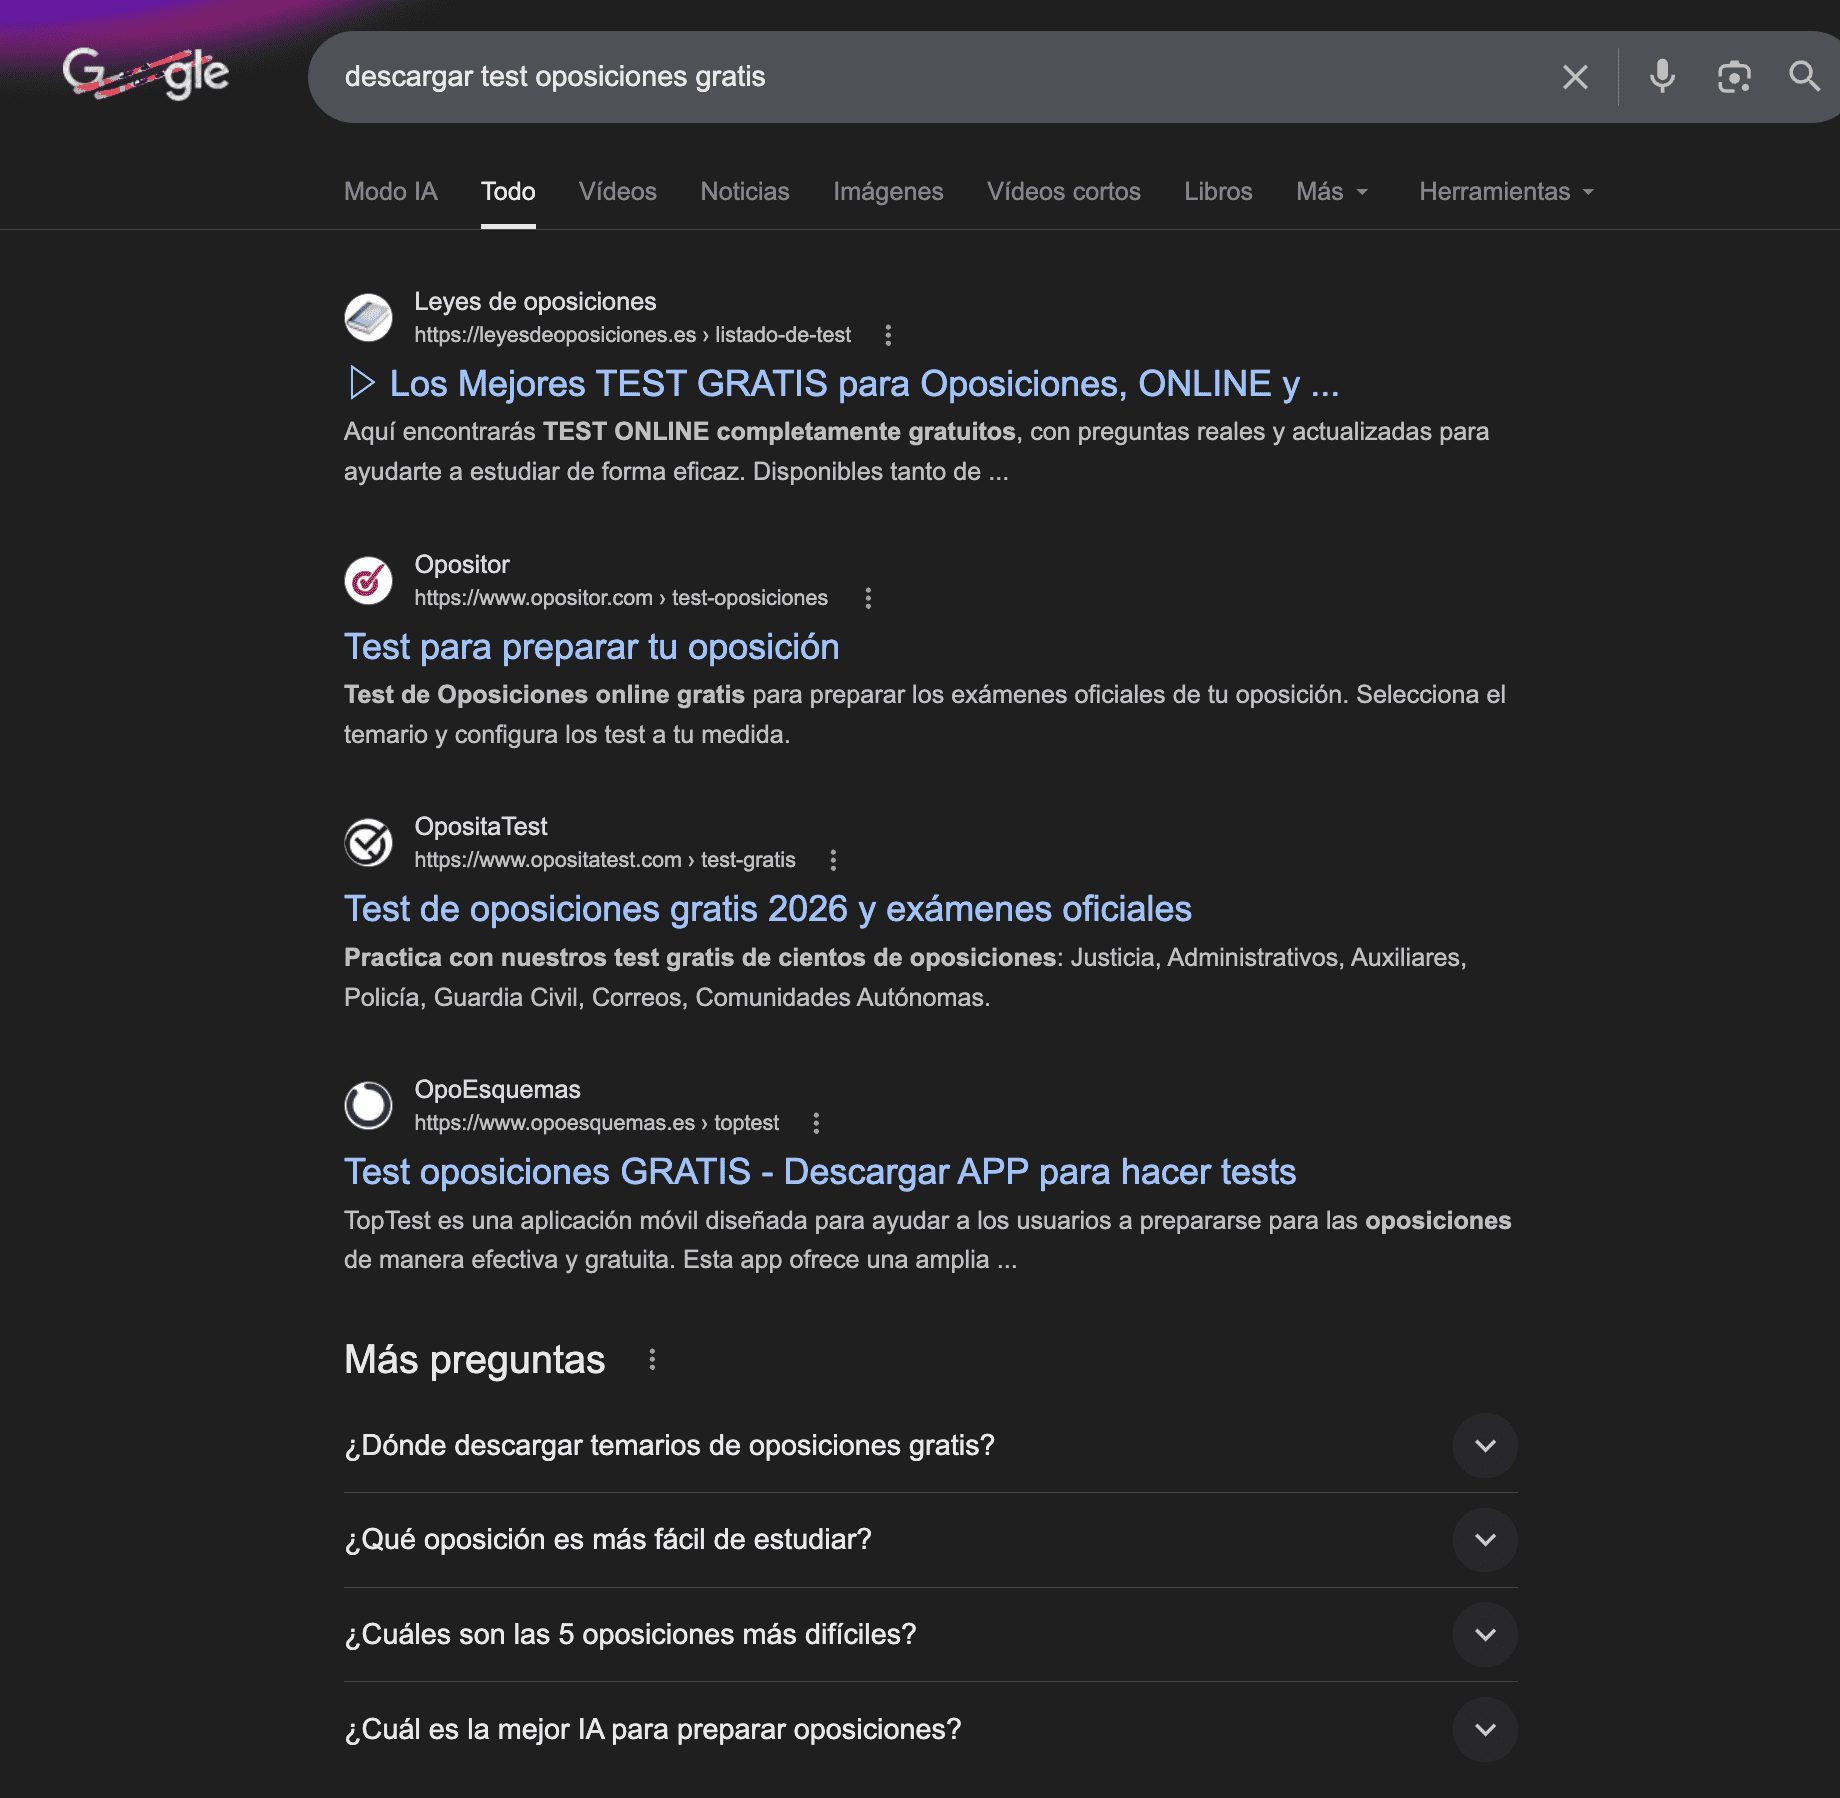Click the OpoEsquemas circular favicon
Image resolution: width=1840 pixels, height=1798 pixels.
368,1105
